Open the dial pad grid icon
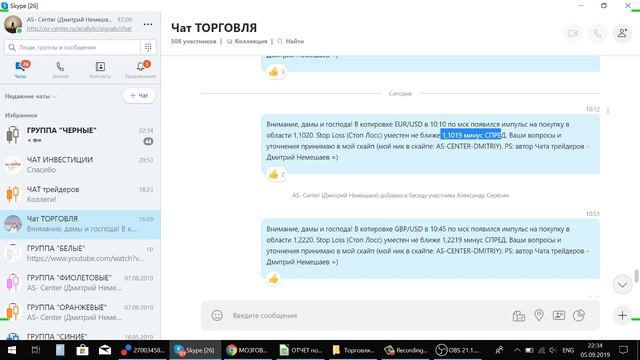 tap(148, 47)
